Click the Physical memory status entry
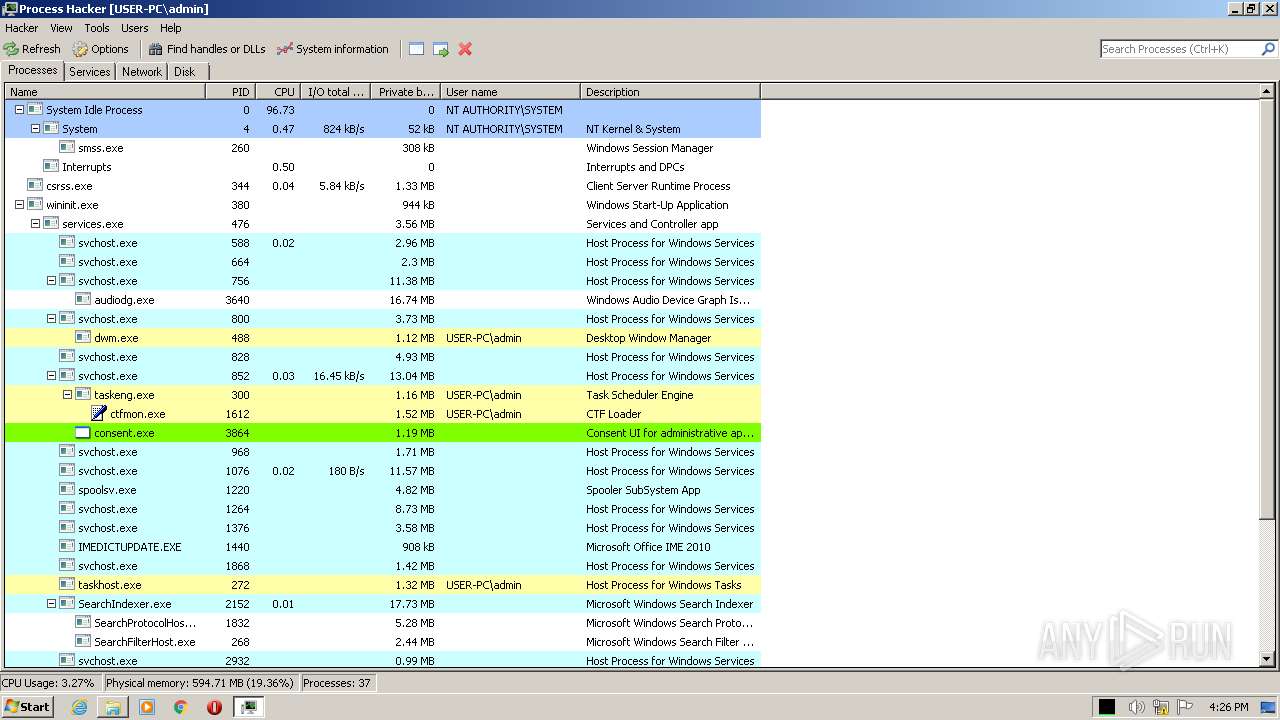 (200, 683)
